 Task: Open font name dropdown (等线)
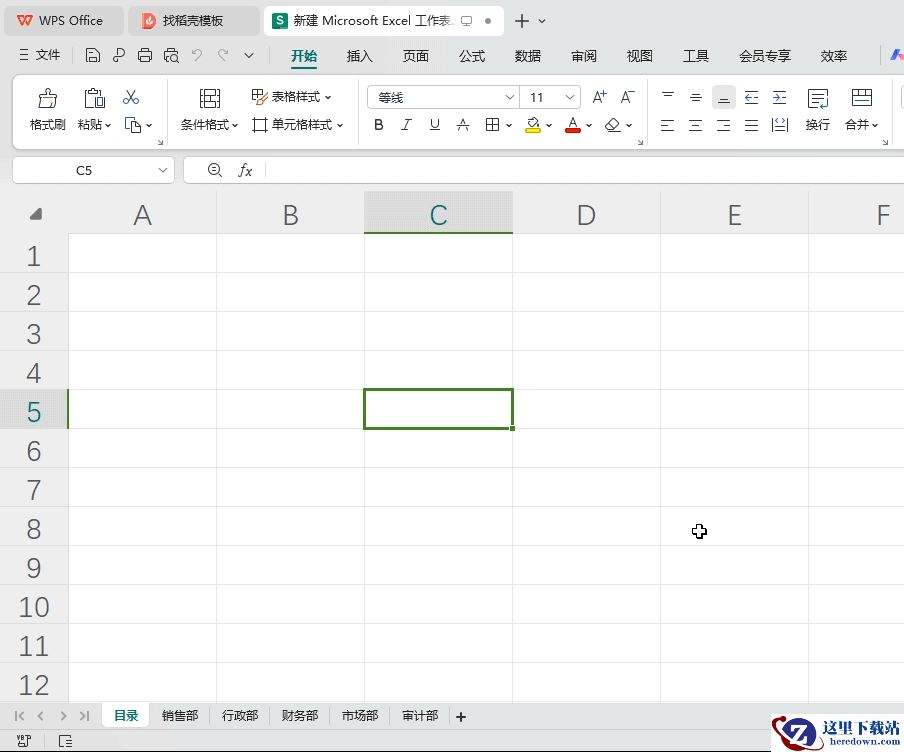point(510,97)
